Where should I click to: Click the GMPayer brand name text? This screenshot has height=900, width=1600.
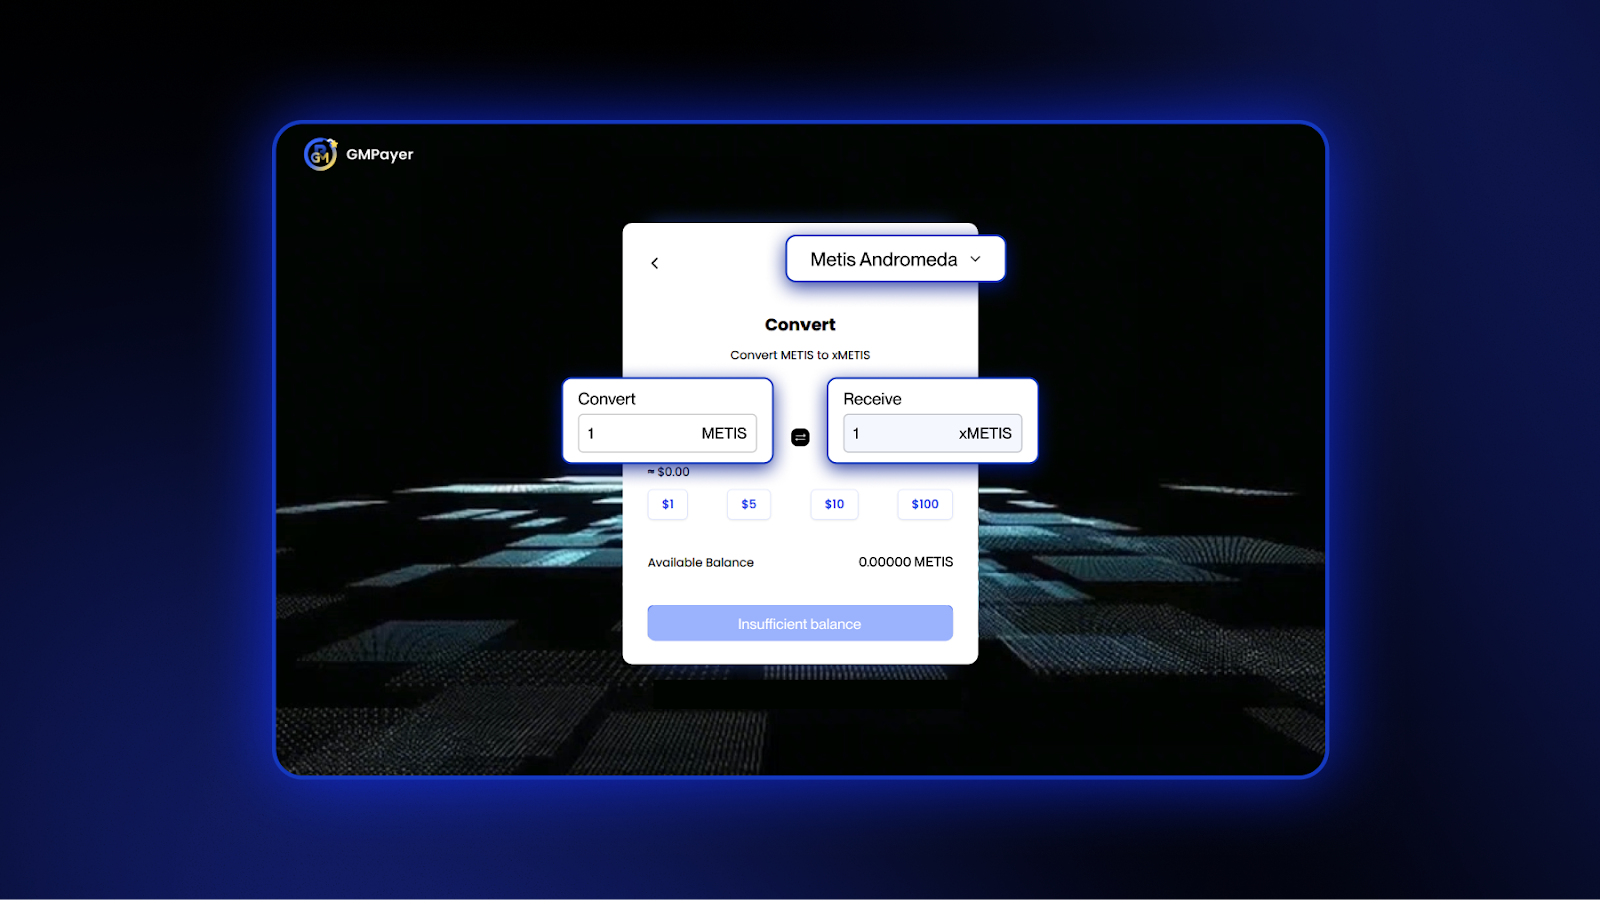pos(379,154)
